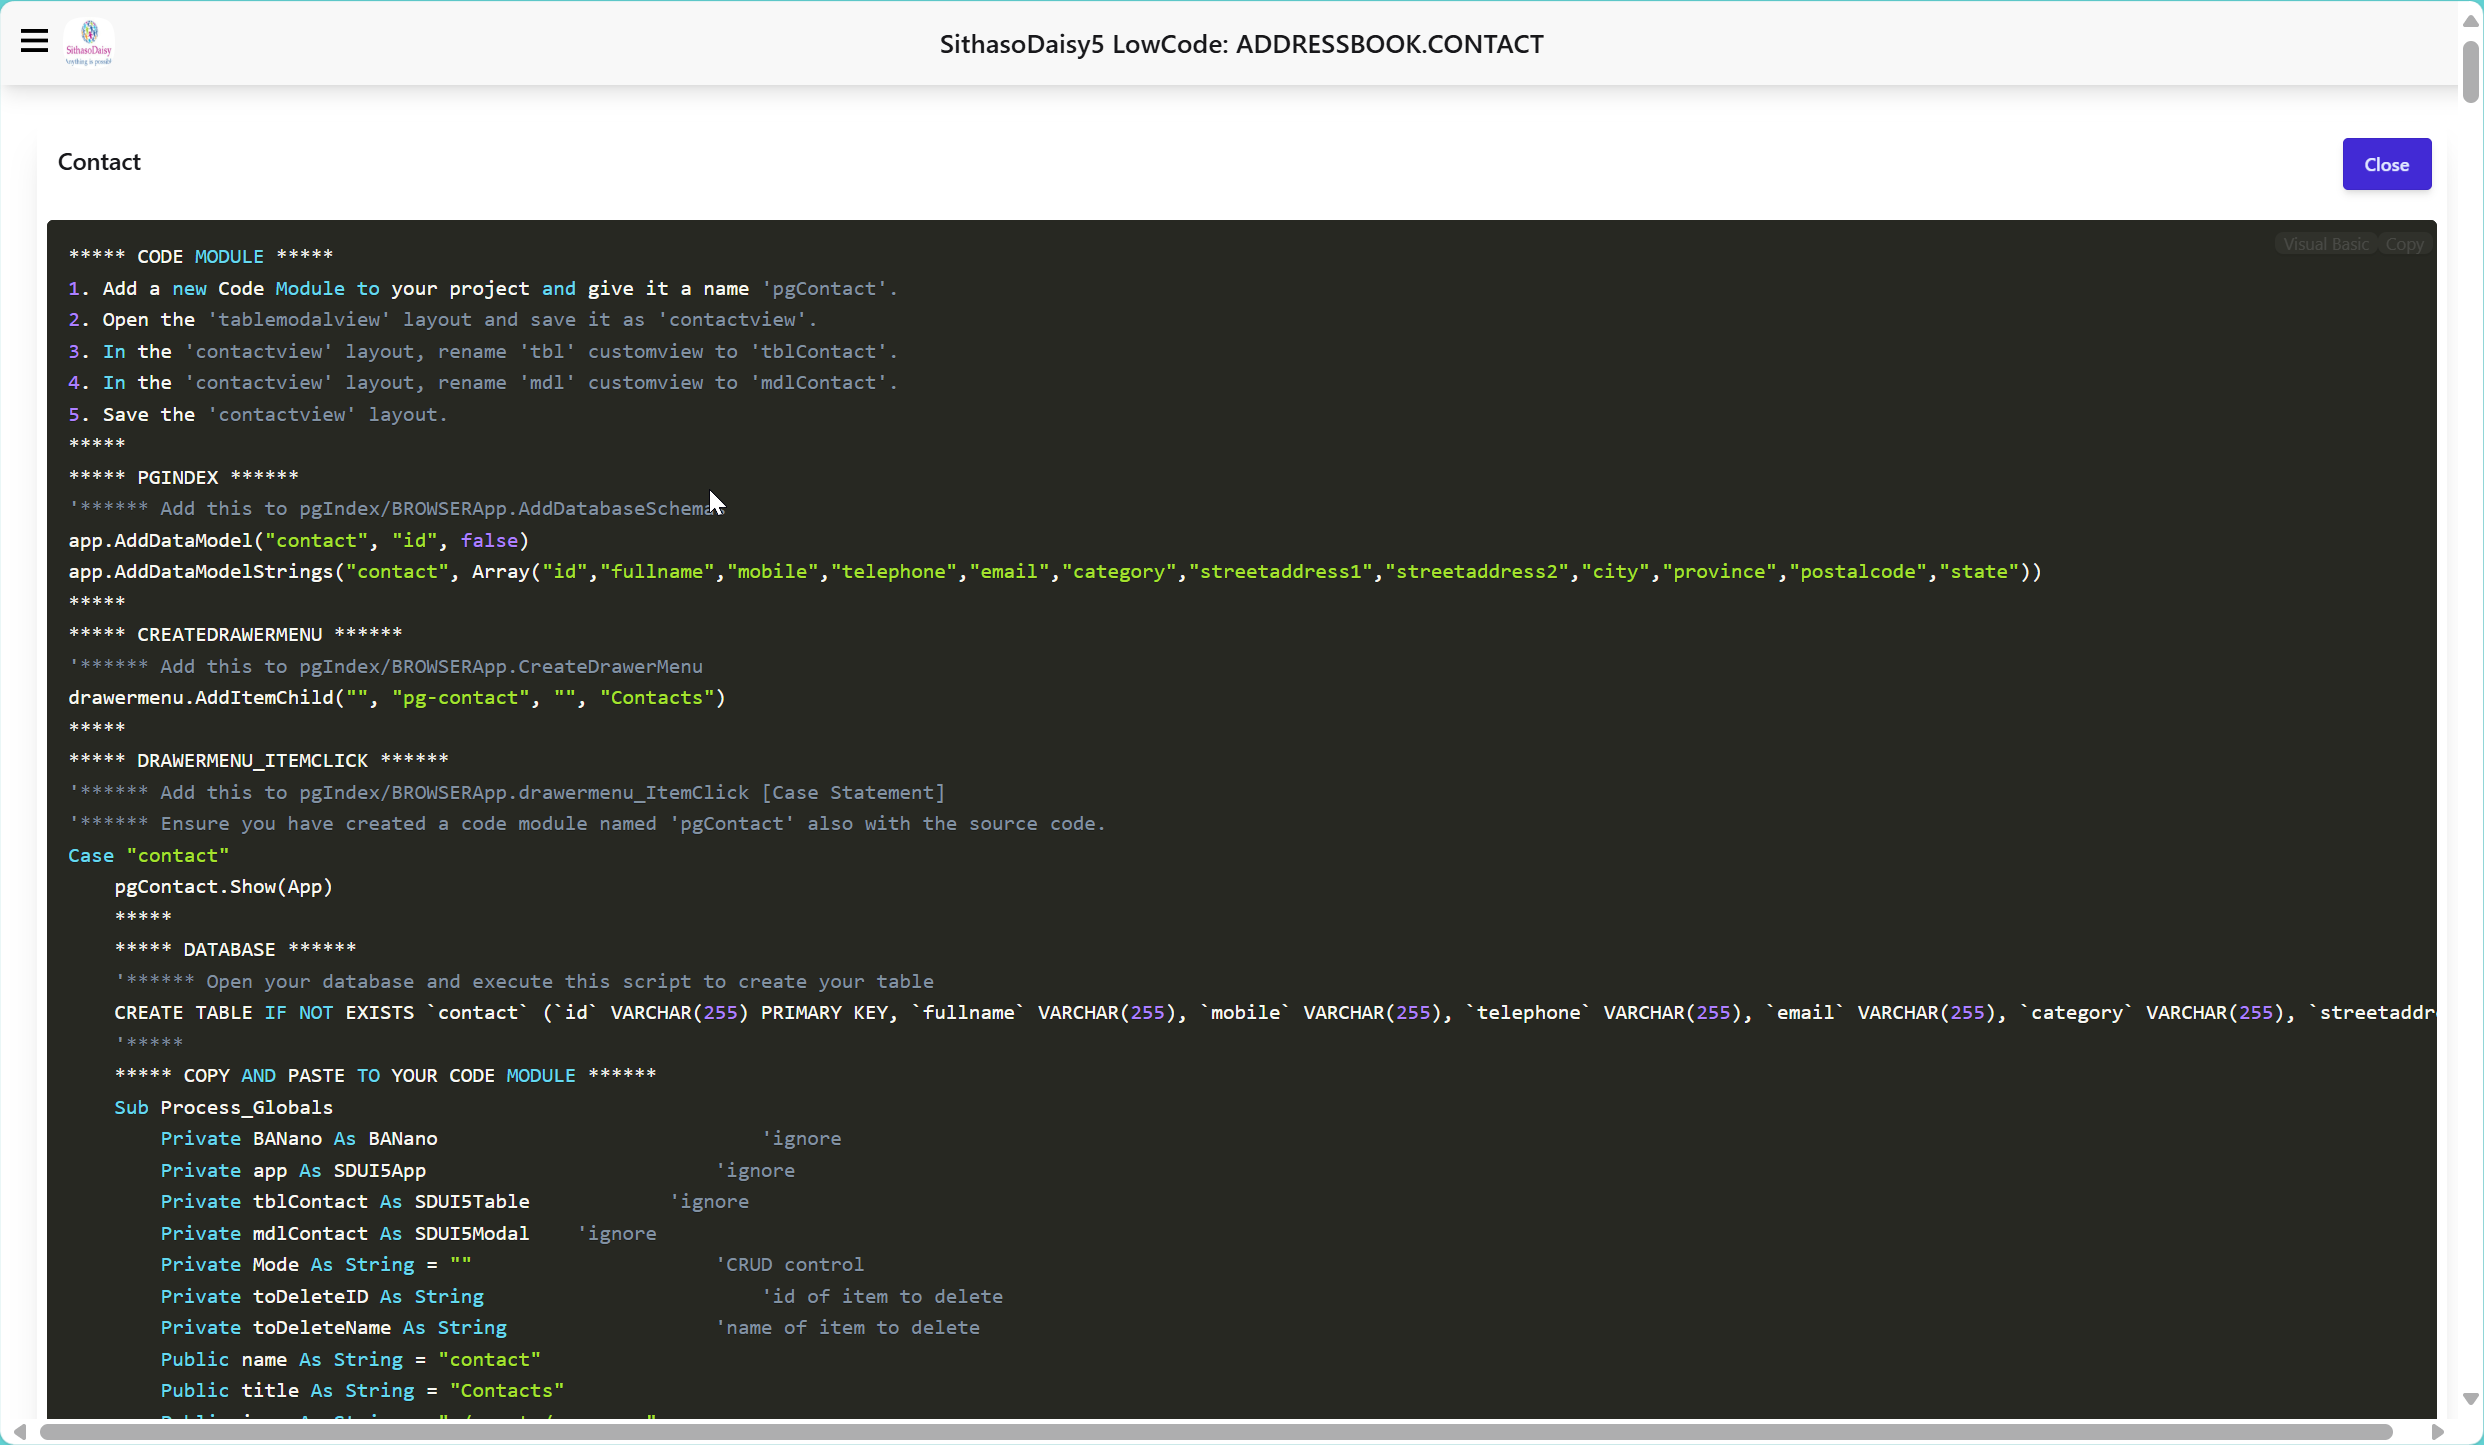Screen dimensions: 2484x1445
Task: Click the drawermenu.AddItemChild code line
Action: [x=397, y=697]
